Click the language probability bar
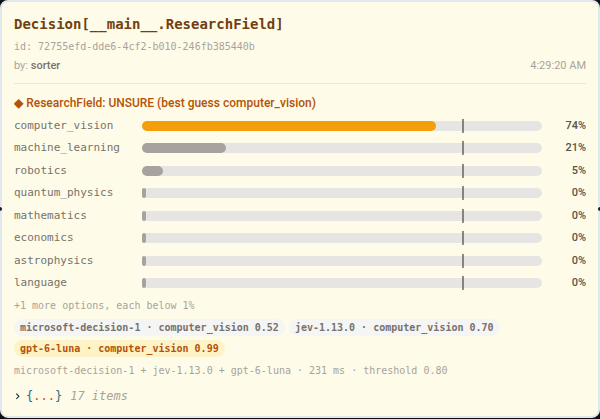 click(342, 283)
